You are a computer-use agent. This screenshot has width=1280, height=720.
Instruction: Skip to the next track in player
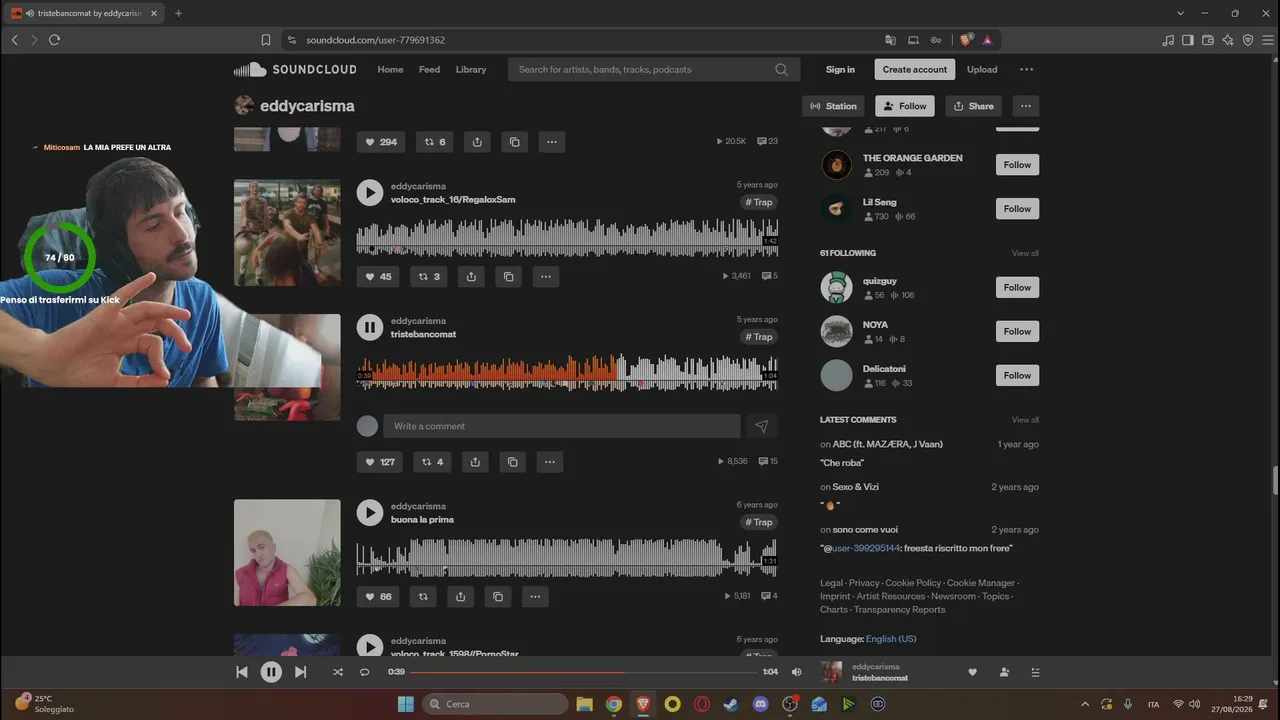300,672
